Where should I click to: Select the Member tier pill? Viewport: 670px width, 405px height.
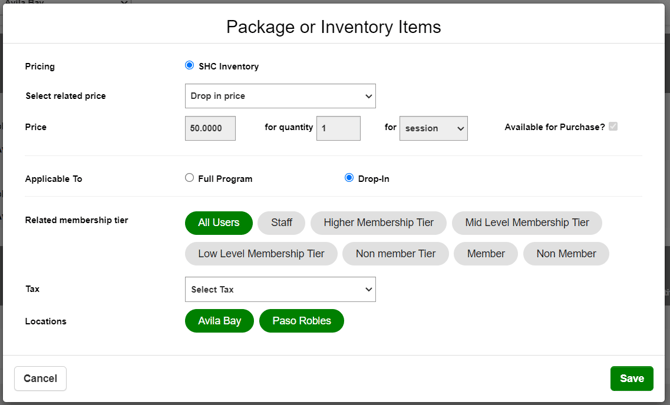pyautogui.click(x=486, y=254)
